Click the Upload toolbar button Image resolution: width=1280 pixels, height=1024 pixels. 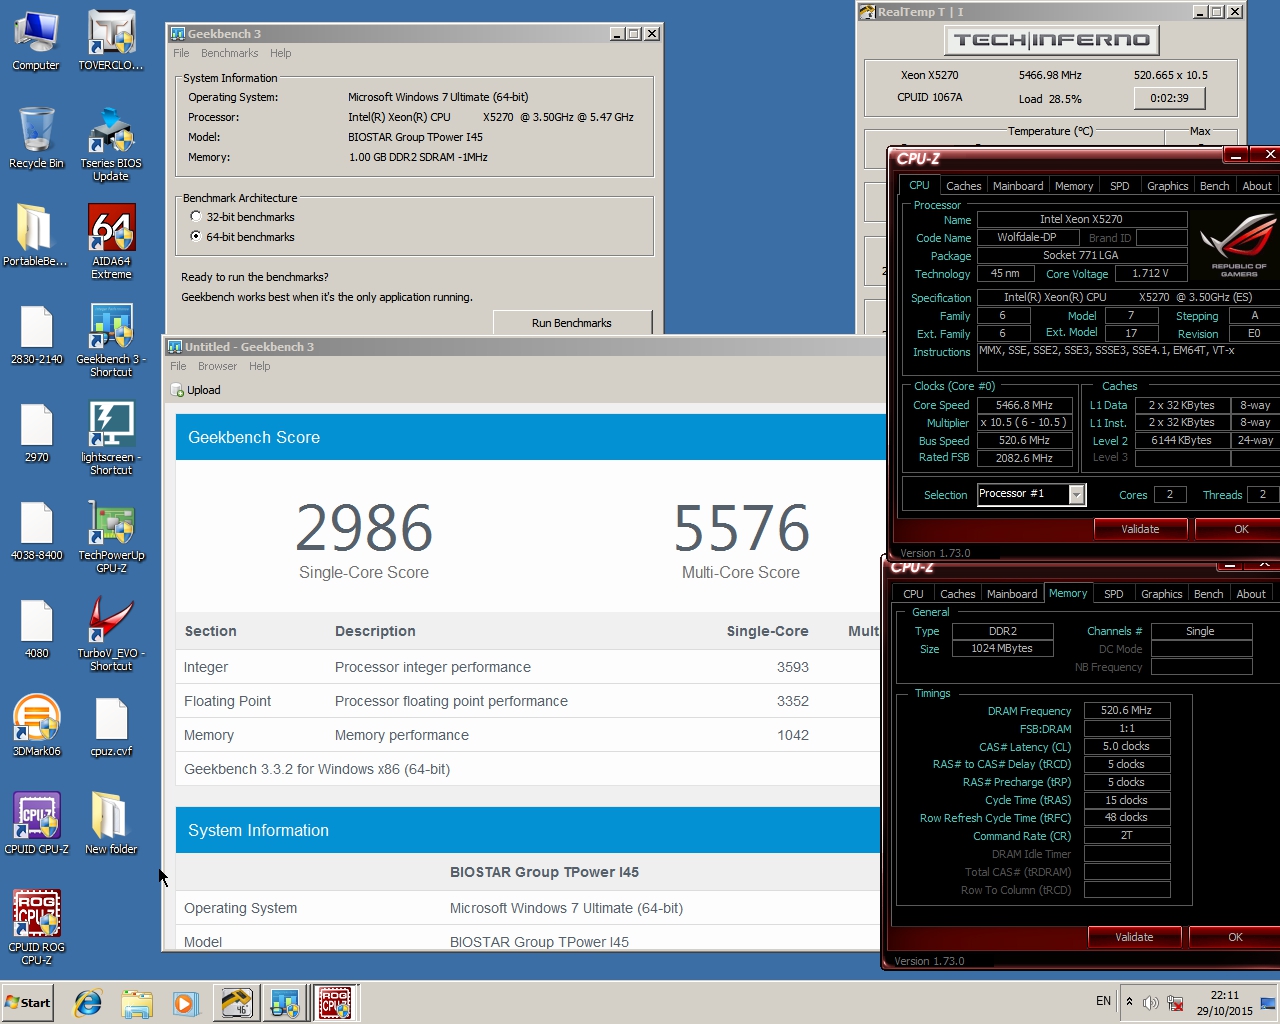tap(196, 390)
